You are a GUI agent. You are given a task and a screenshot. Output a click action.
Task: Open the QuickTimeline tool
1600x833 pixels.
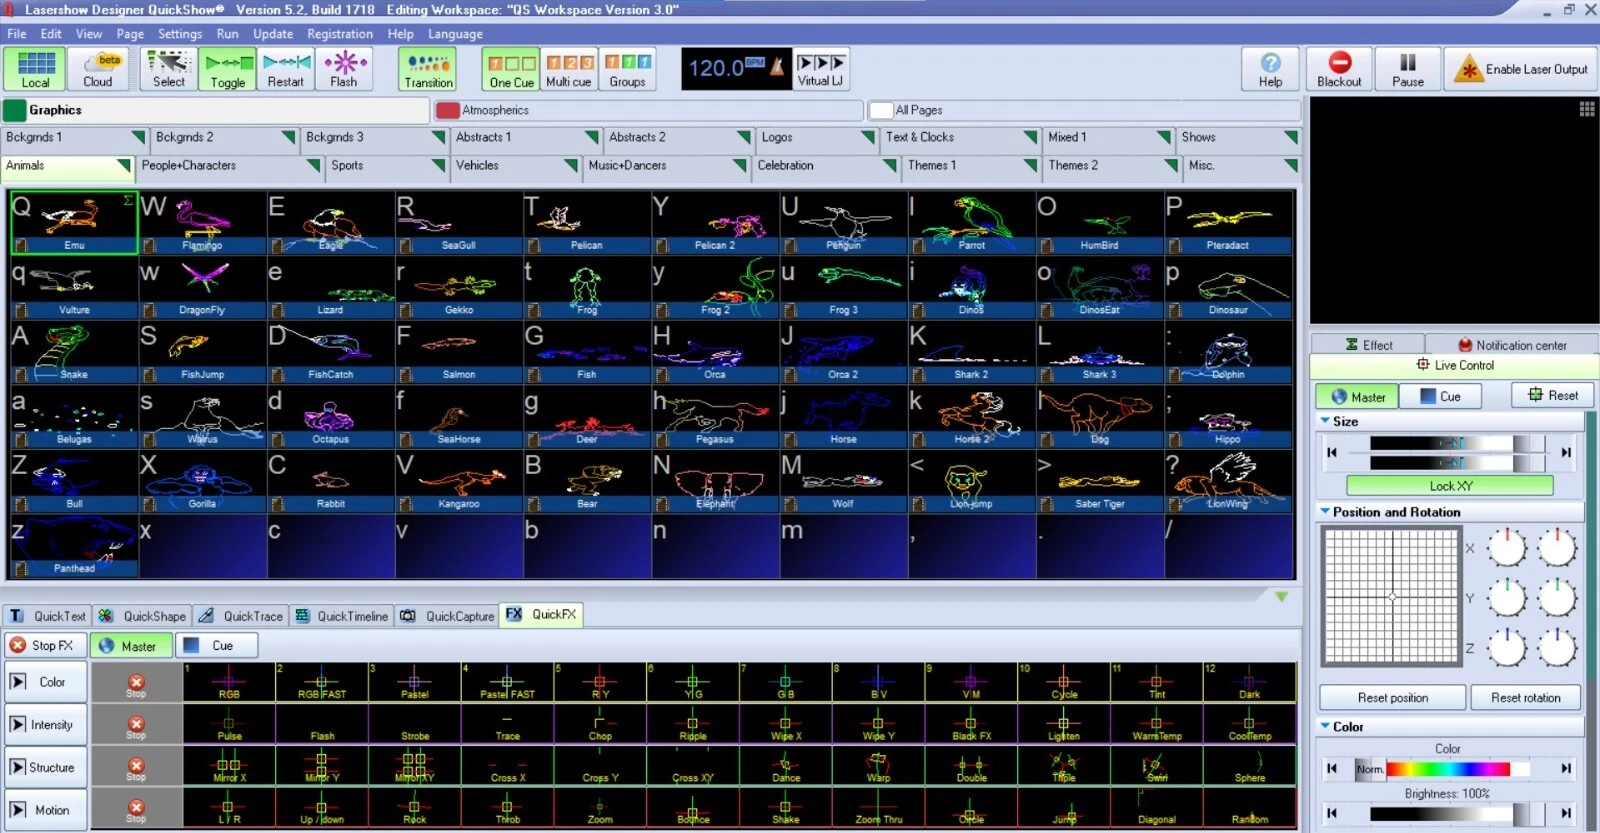pos(342,616)
